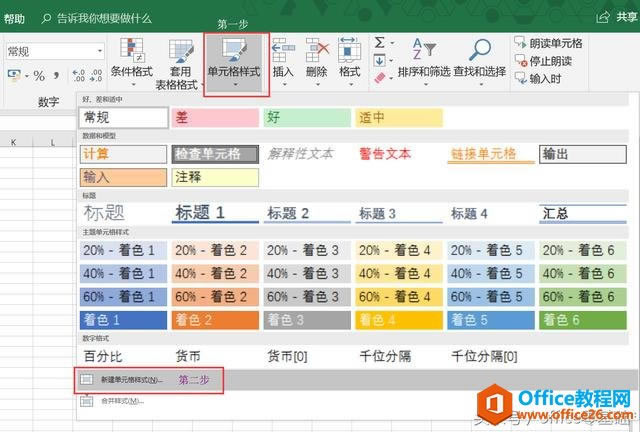This screenshot has height=432, width=640.
Task: Click the 删除 delete cells icon
Action: [317, 50]
